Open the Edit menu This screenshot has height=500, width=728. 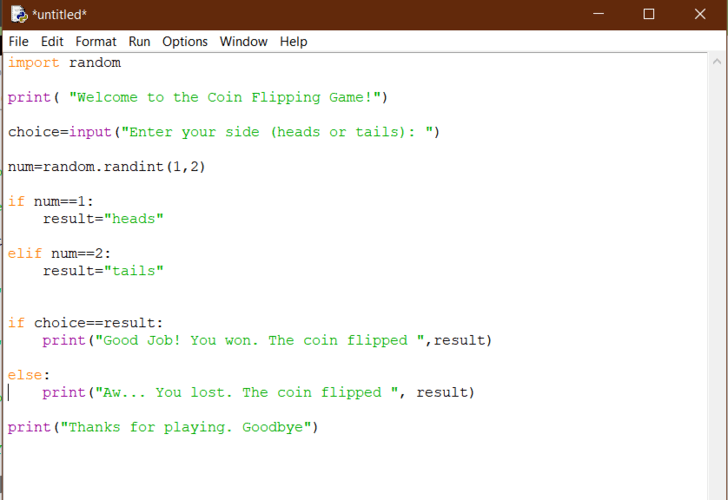52,42
